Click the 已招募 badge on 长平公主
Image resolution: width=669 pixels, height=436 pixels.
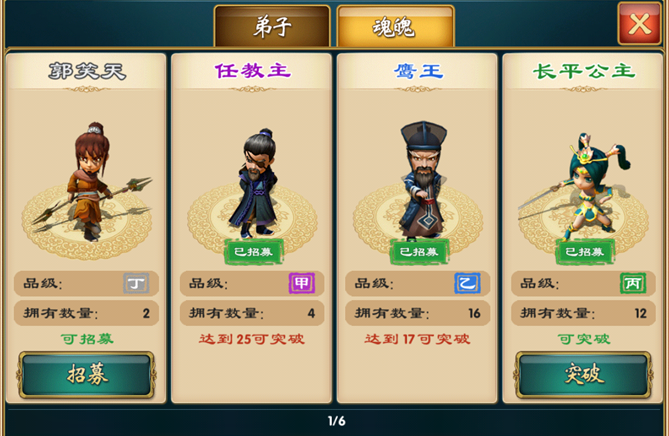(585, 252)
